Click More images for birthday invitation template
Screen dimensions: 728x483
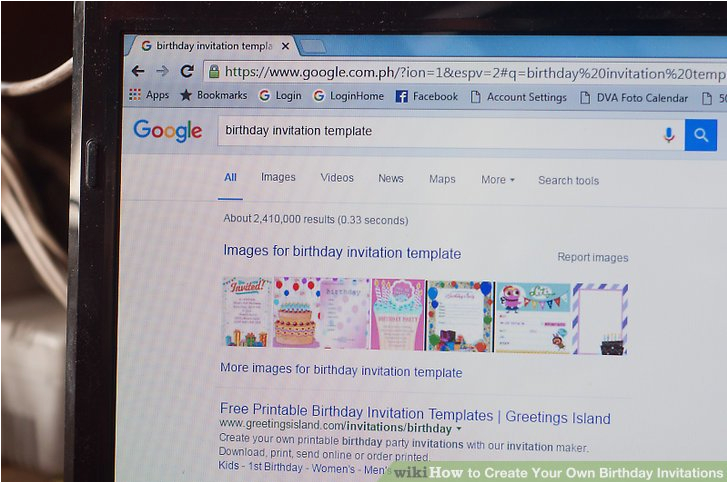point(341,370)
